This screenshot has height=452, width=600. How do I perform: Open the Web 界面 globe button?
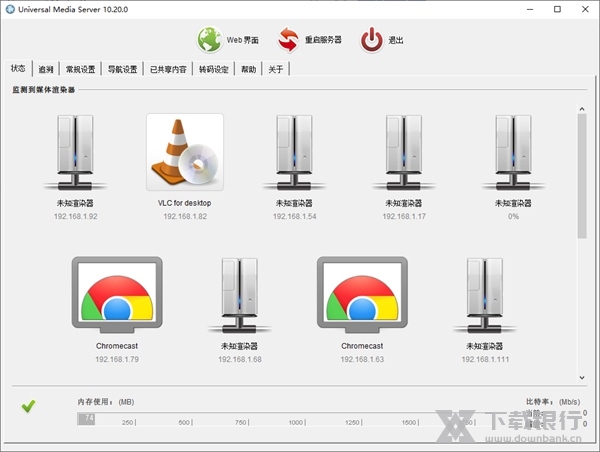point(209,40)
